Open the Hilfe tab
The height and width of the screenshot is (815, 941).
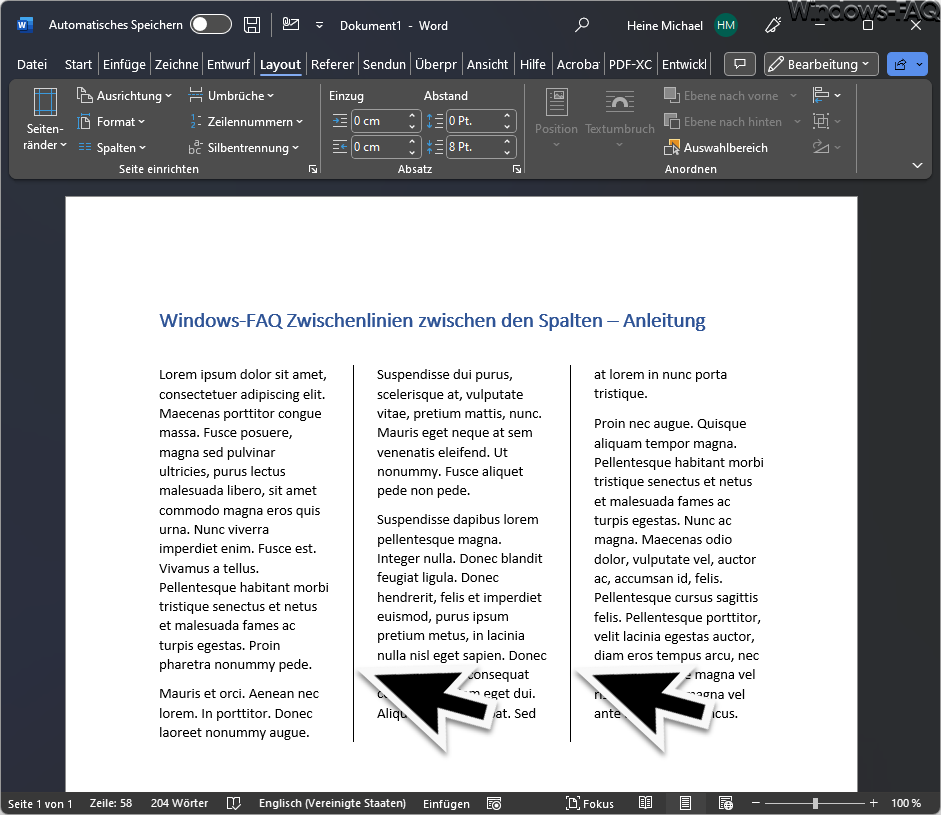(x=532, y=64)
